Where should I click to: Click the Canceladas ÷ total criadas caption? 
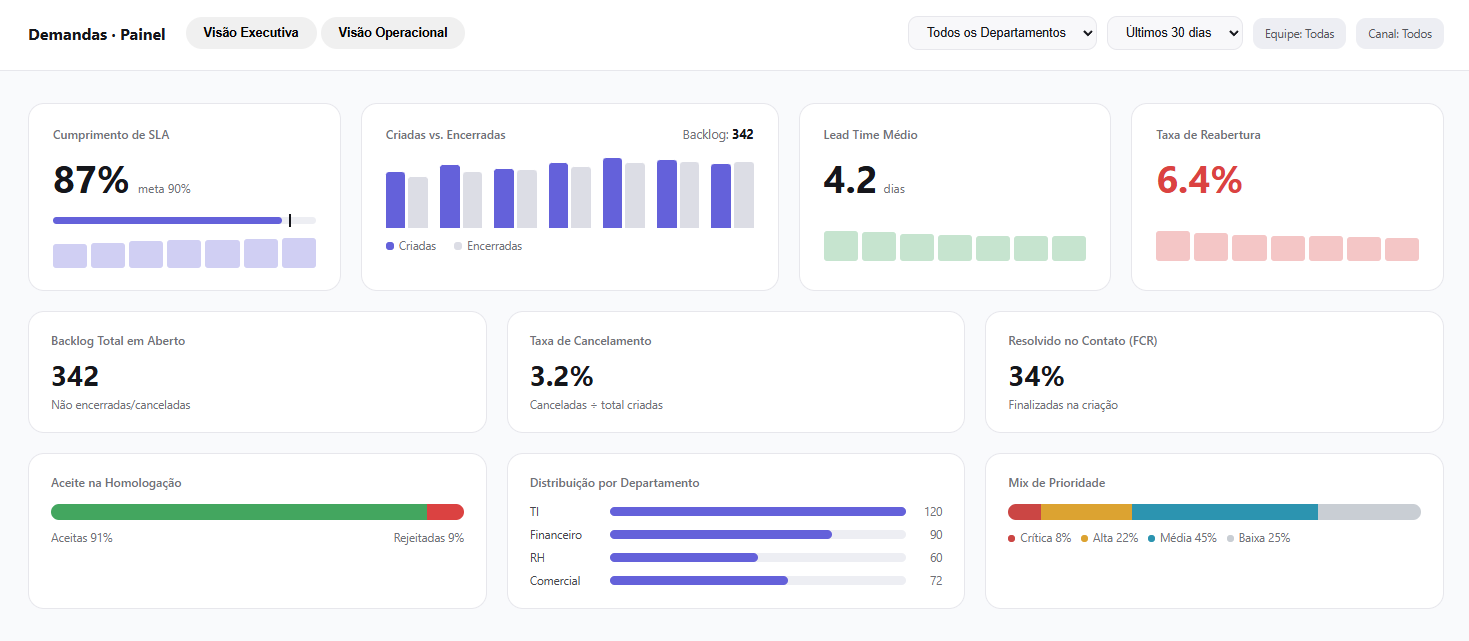[x=596, y=405]
